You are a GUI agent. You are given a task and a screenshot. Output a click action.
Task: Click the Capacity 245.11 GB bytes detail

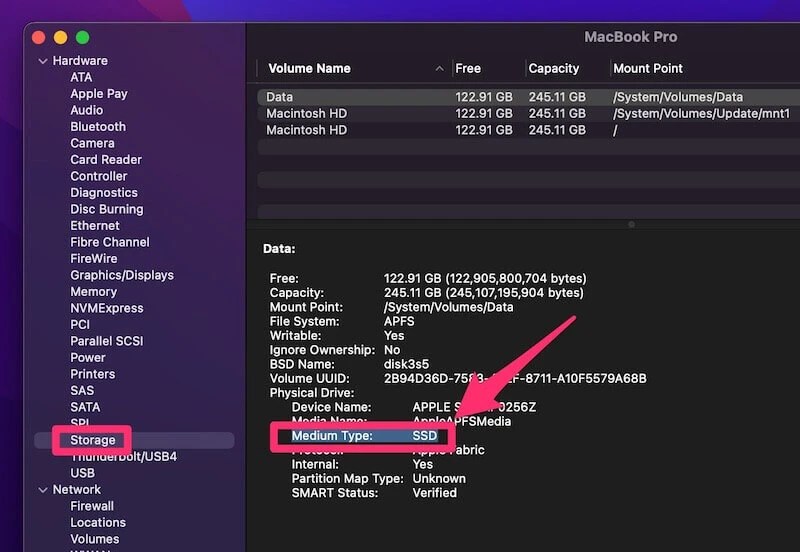click(x=484, y=293)
